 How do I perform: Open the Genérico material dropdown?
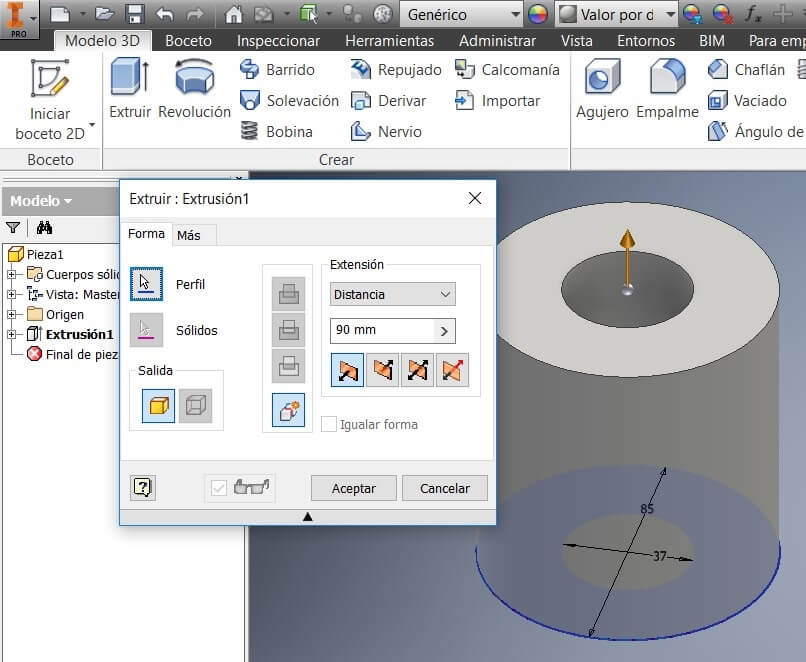click(x=461, y=14)
